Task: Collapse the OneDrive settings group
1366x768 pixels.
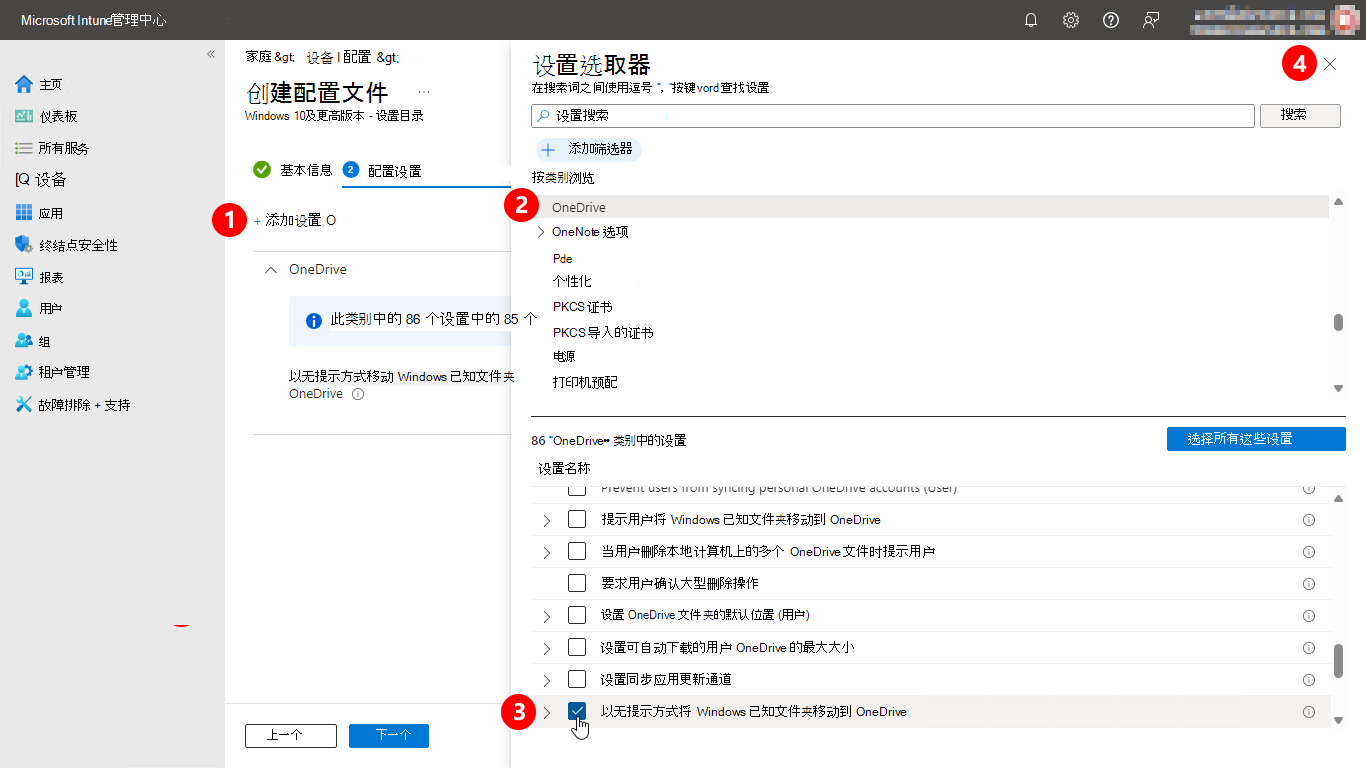Action: click(270, 270)
